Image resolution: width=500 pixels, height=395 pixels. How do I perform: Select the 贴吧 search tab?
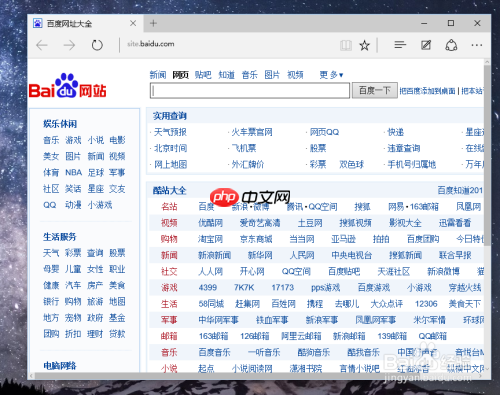pyautogui.click(x=203, y=75)
